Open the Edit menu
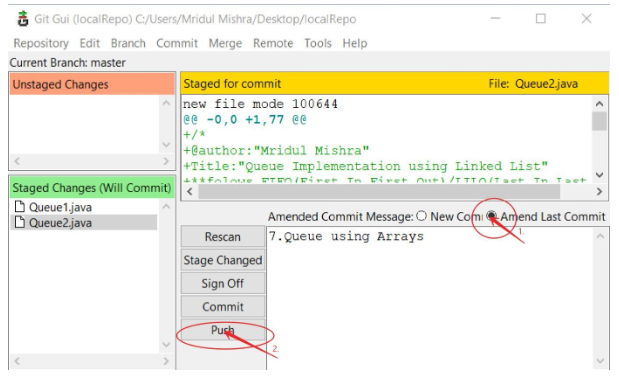 (90, 43)
